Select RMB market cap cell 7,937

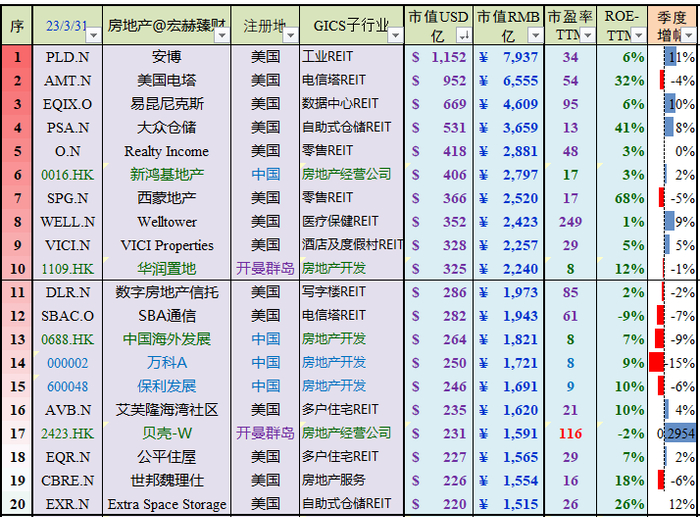pos(509,57)
